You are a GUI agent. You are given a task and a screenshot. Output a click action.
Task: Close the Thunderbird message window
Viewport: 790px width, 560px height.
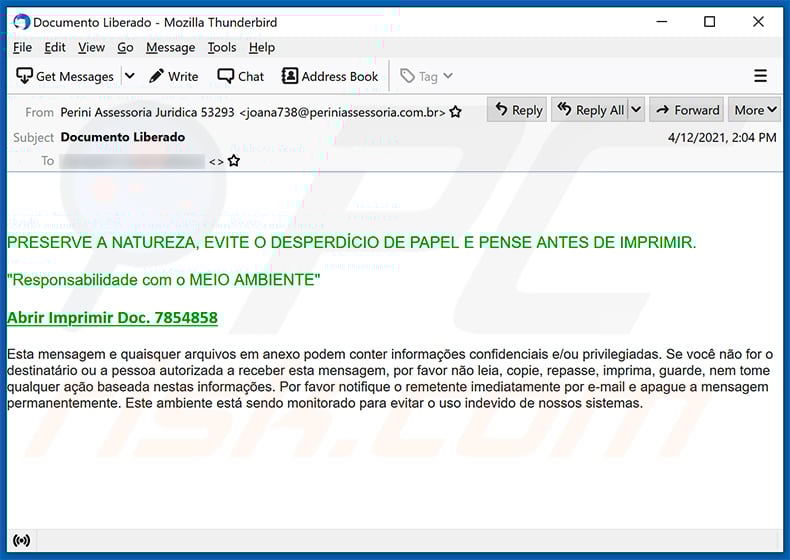point(758,22)
